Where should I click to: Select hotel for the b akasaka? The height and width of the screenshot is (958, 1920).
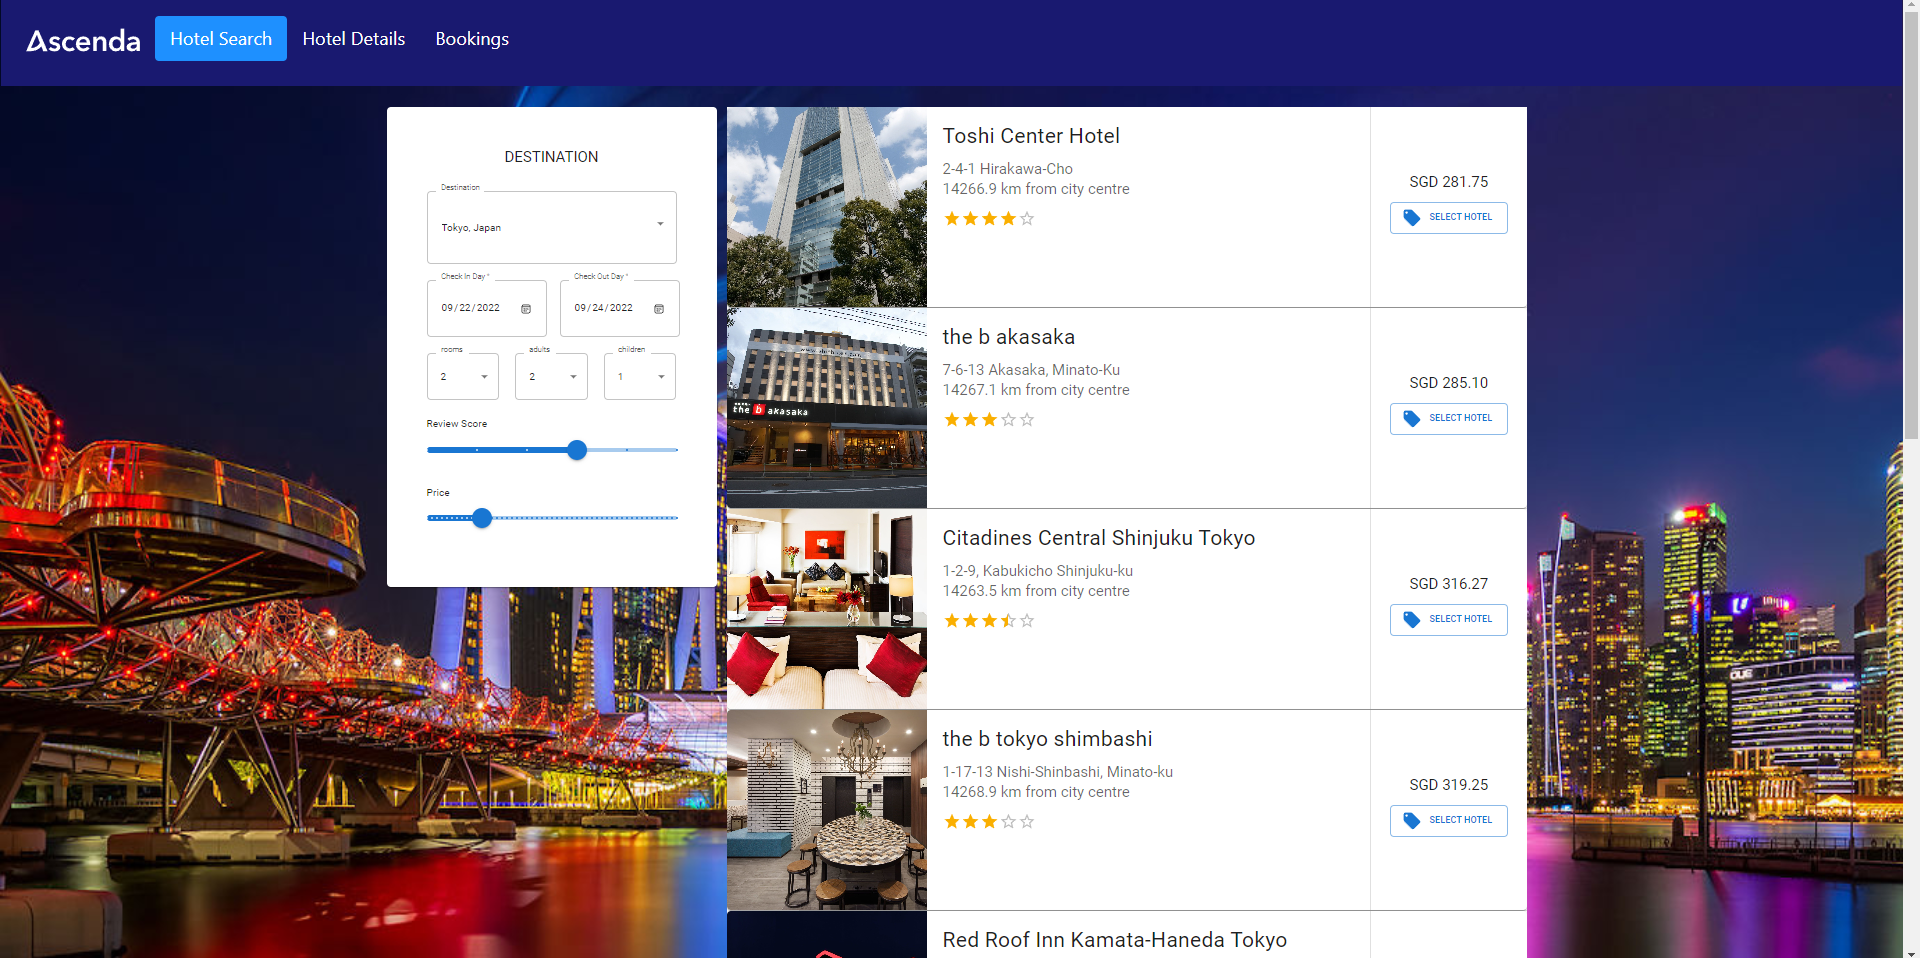pos(1449,419)
